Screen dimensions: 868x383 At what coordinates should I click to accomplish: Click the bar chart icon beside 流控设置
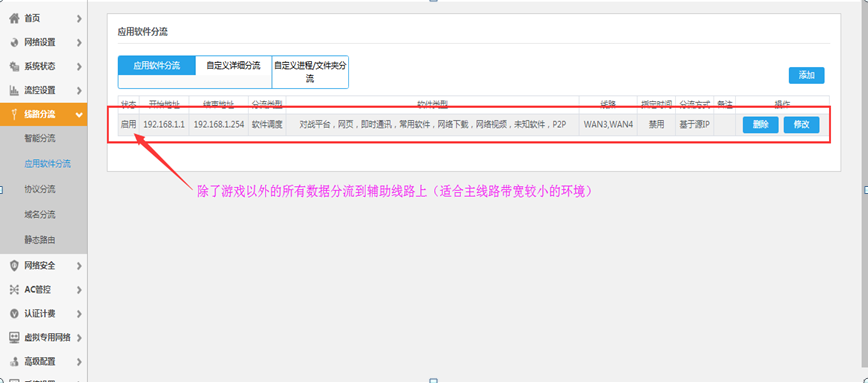(x=14, y=90)
